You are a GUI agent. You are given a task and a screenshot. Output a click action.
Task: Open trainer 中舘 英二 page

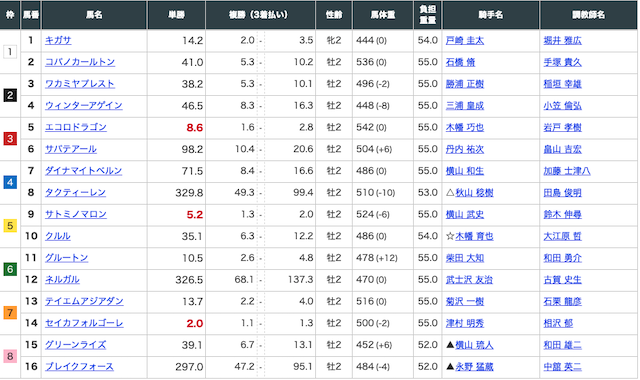(x=562, y=367)
